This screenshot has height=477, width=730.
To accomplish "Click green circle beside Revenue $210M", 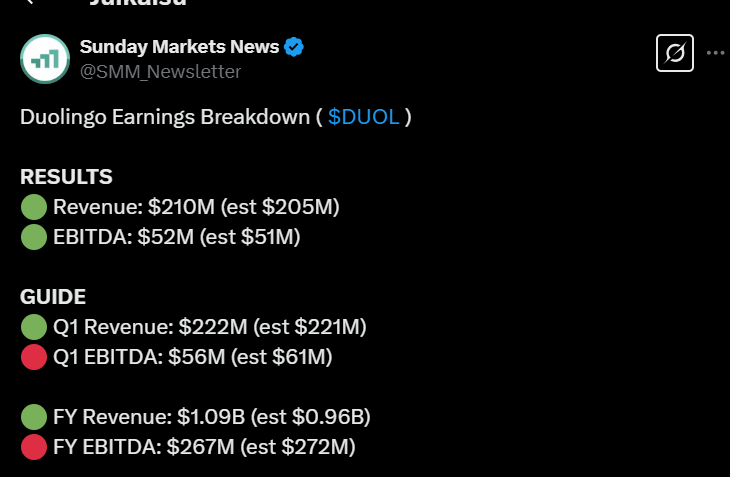I will click(34, 208).
